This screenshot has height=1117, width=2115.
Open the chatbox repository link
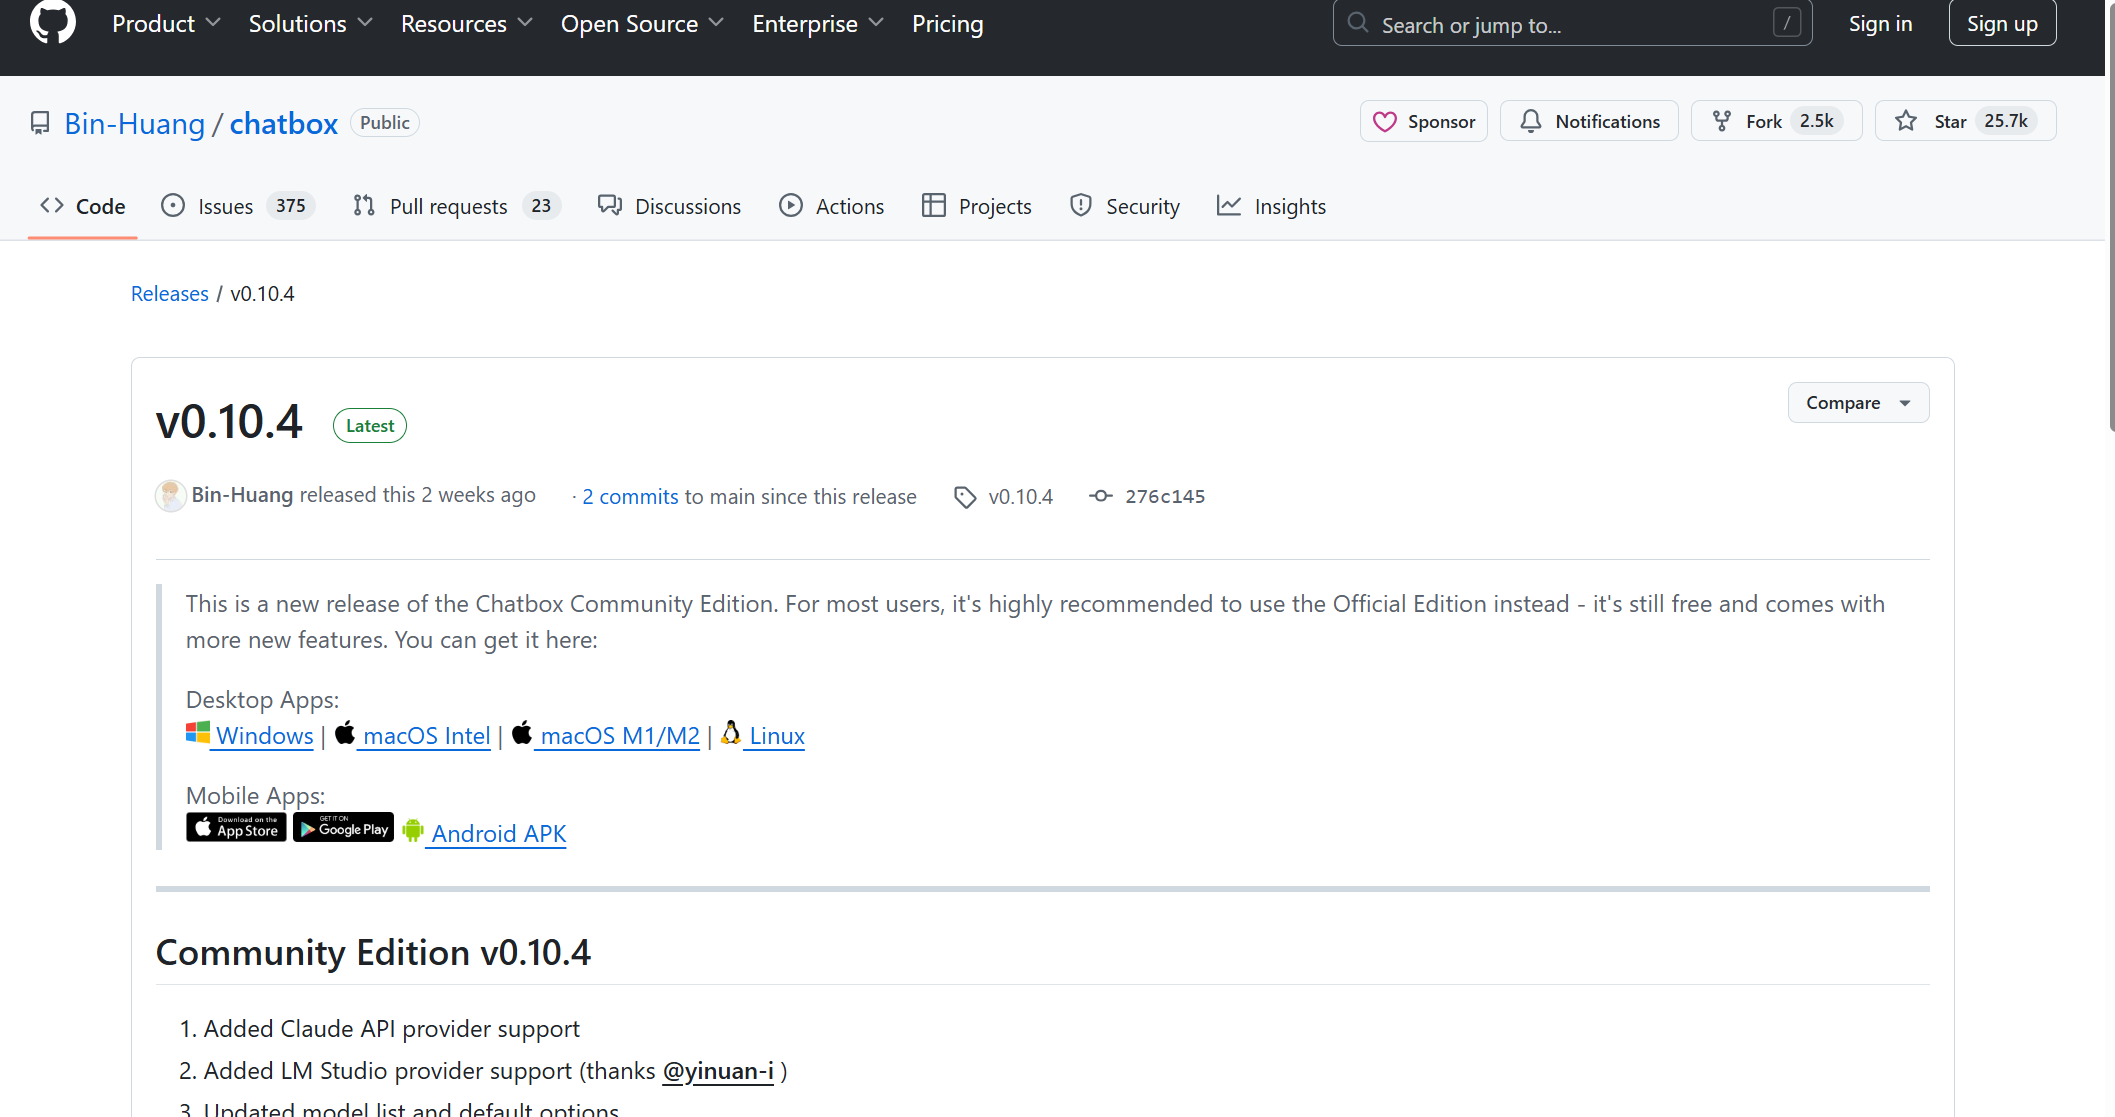coord(284,123)
